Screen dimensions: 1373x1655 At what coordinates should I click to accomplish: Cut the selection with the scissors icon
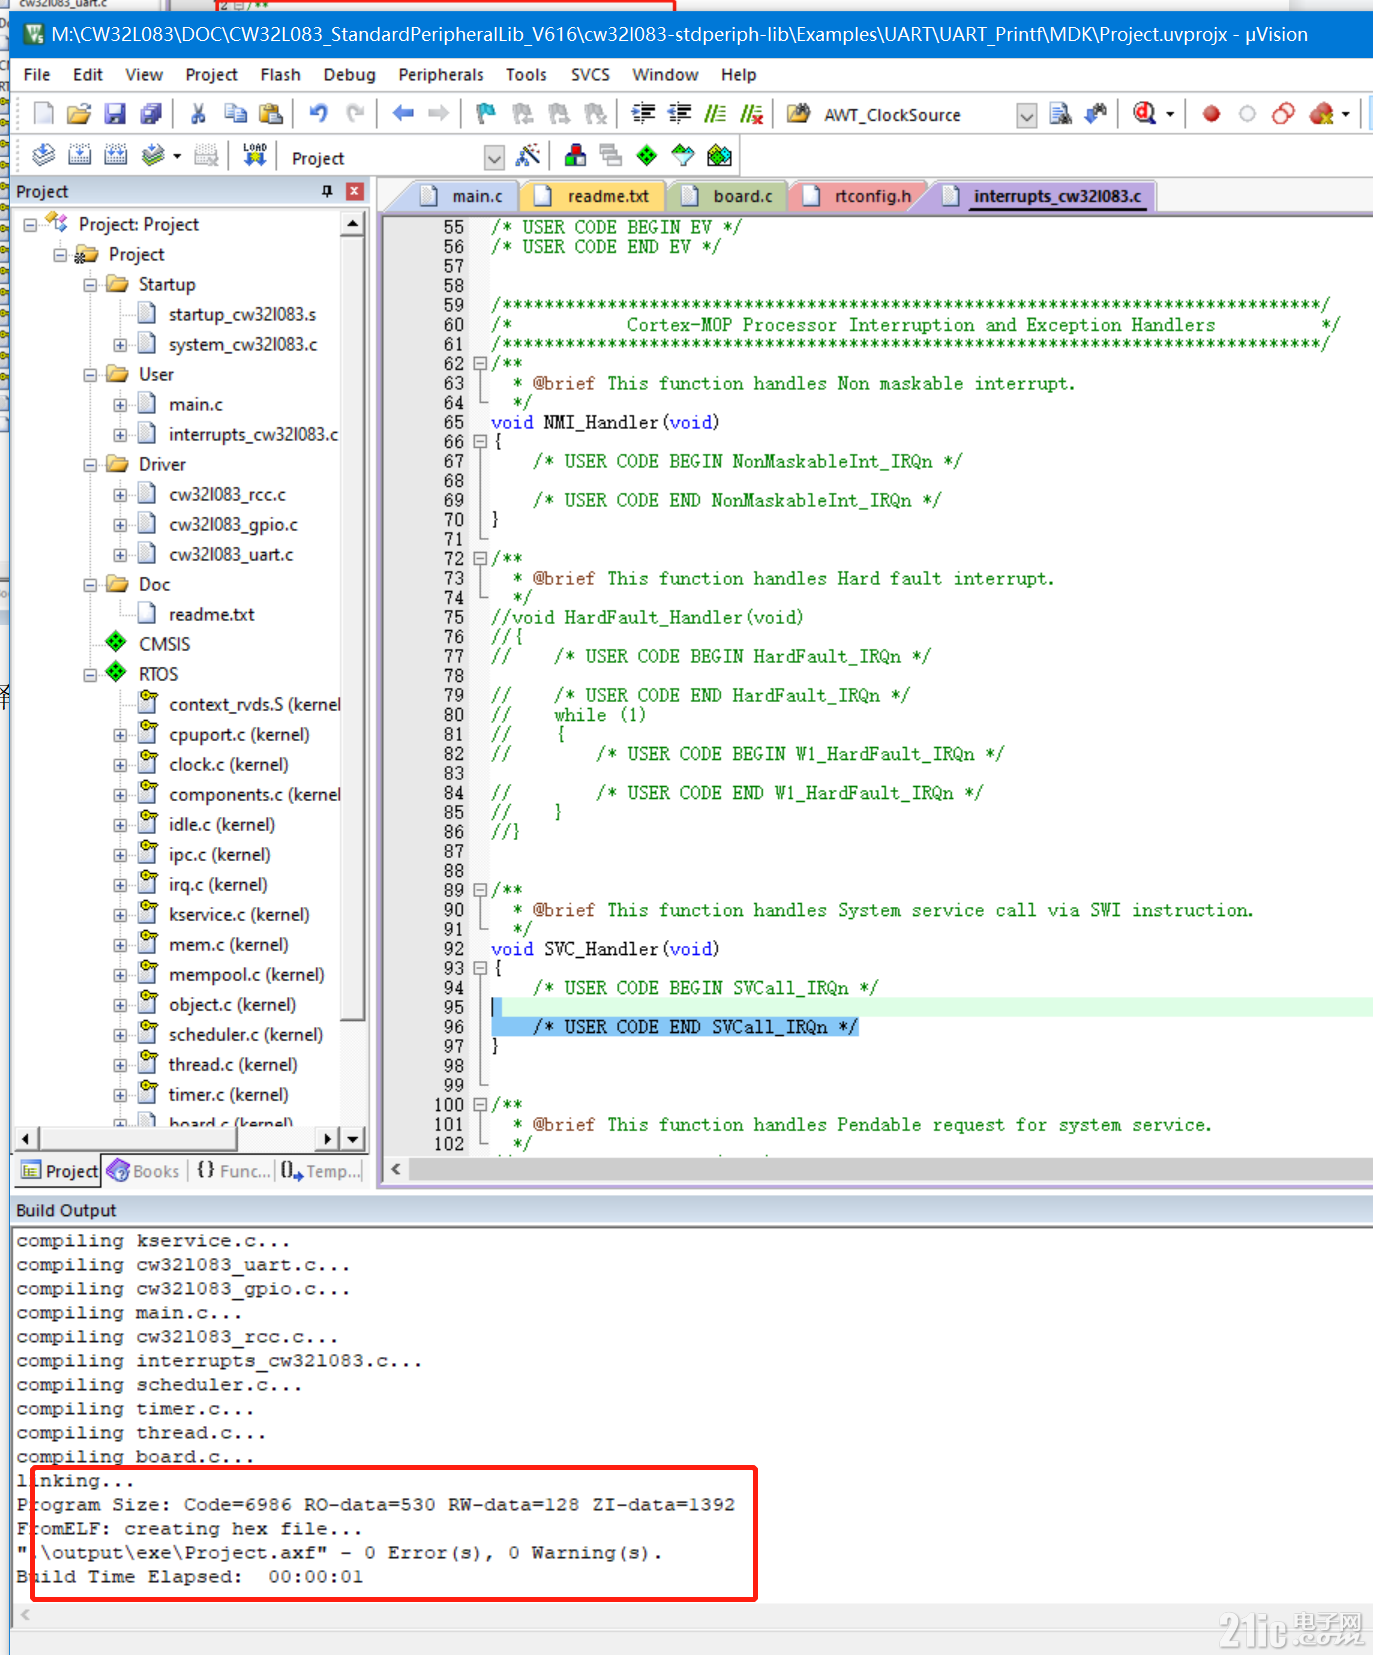[198, 114]
